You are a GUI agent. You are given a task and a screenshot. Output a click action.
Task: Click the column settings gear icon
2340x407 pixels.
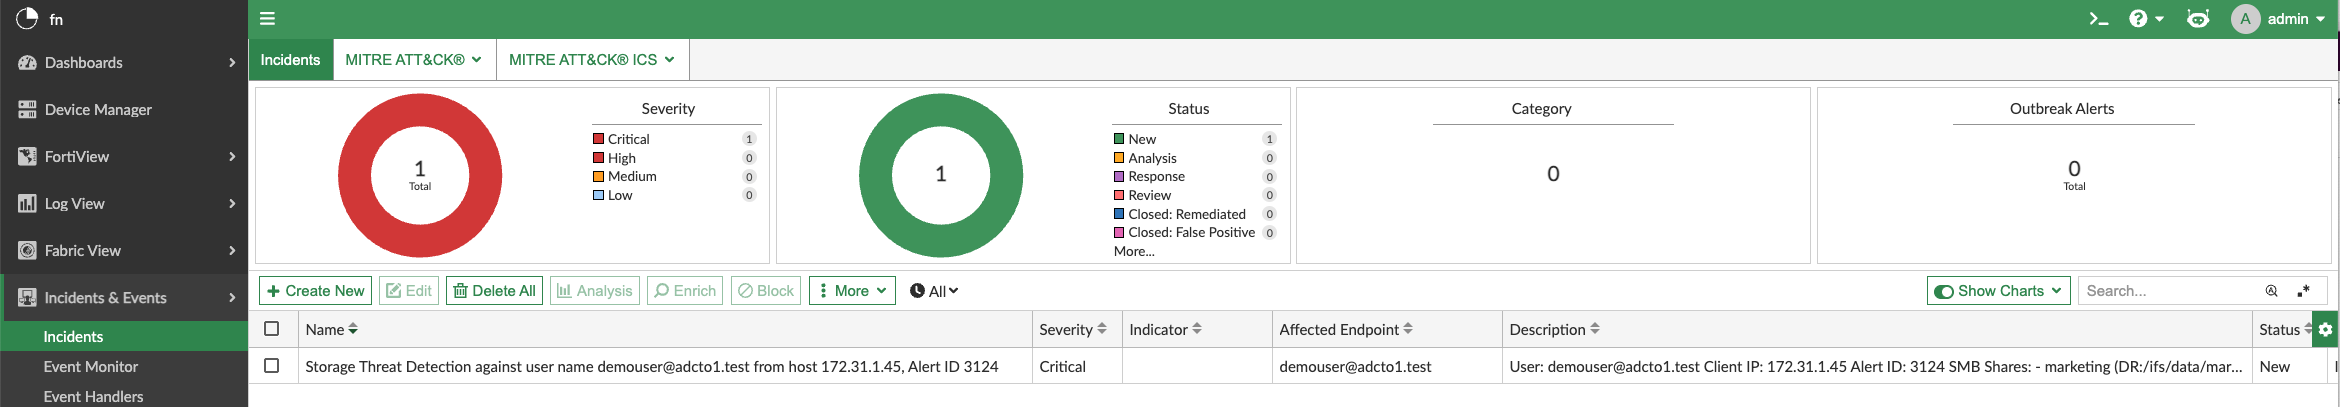[2325, 329]
